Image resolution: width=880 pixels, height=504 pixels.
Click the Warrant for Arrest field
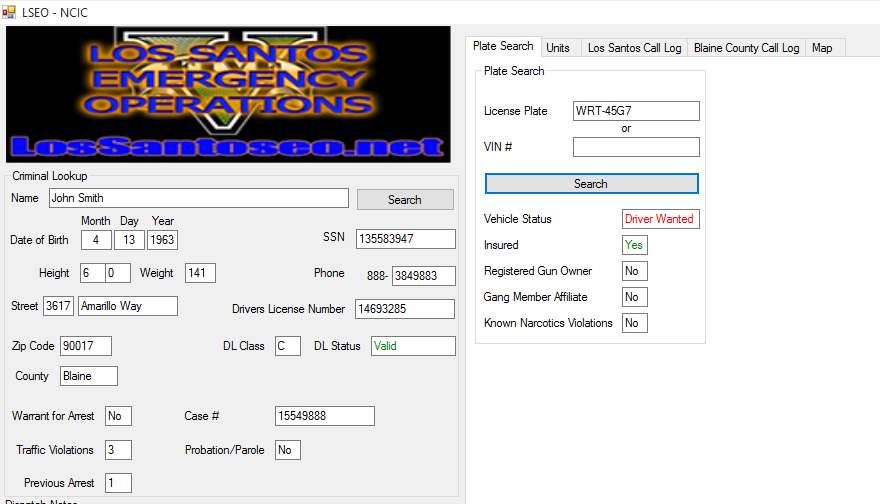point(117,416)
